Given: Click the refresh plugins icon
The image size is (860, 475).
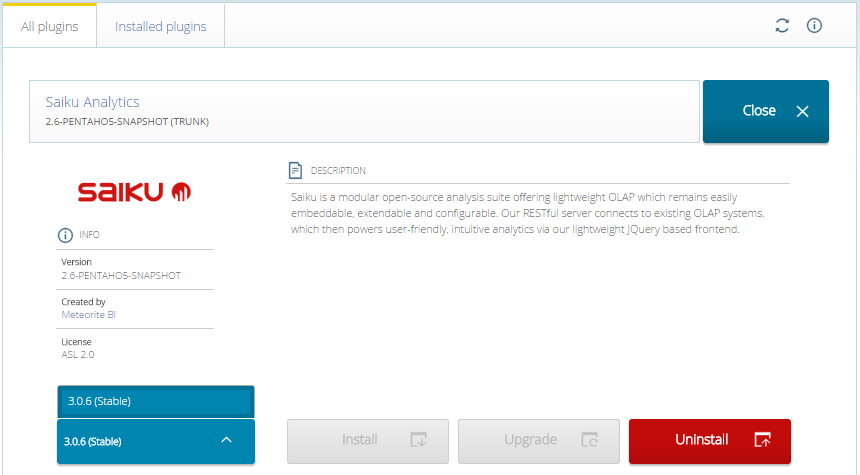Looking at the screenshot, I should coord(782,26).
